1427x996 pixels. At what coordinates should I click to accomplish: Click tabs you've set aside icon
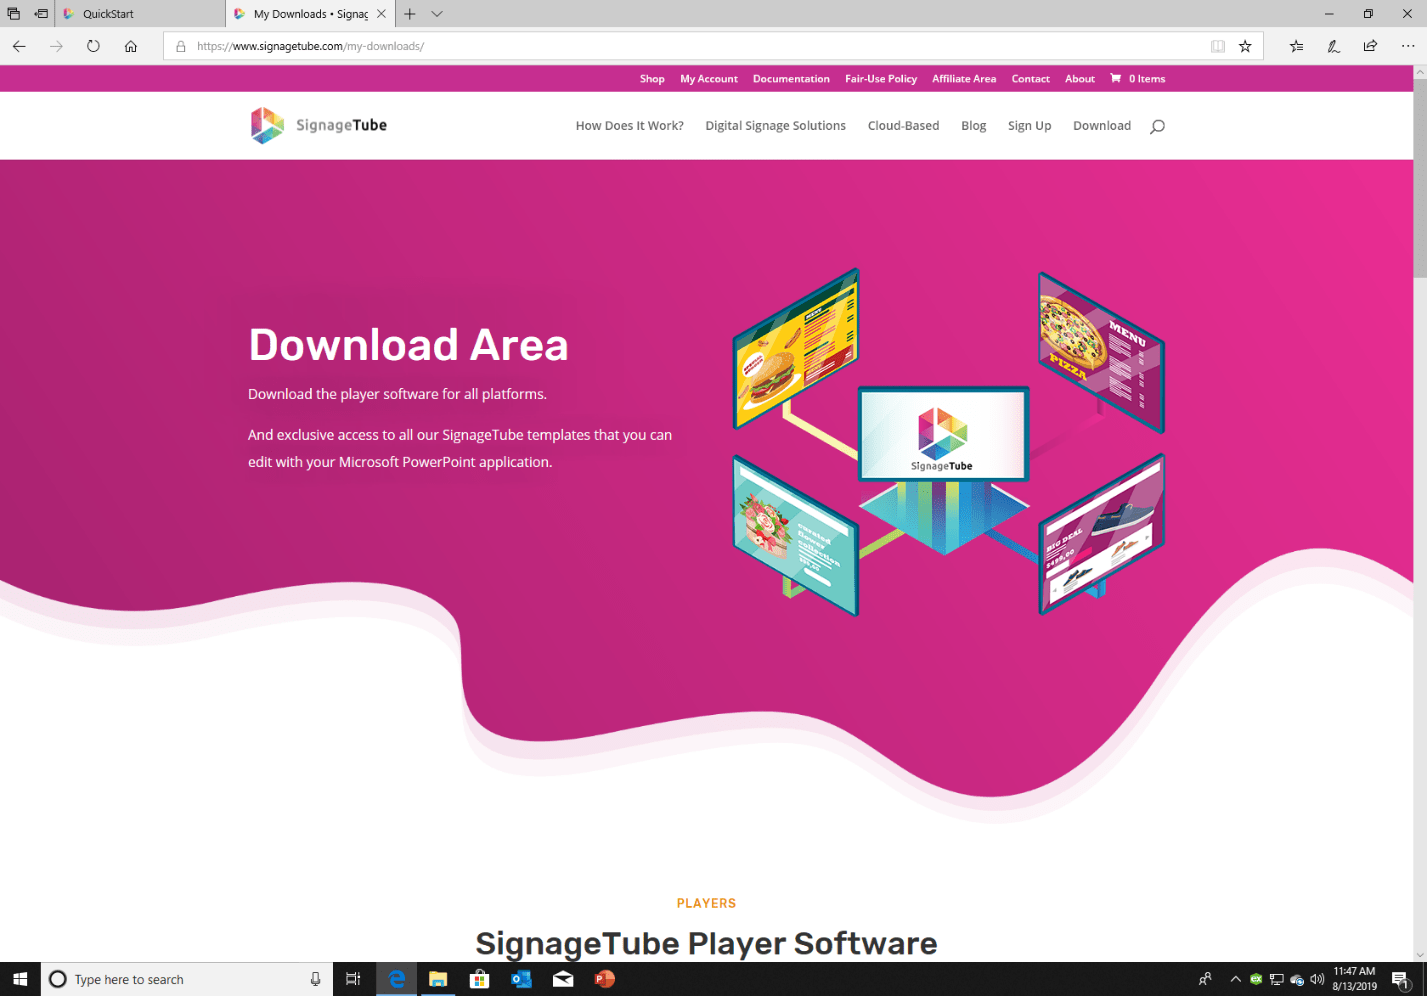pos(14,14)
